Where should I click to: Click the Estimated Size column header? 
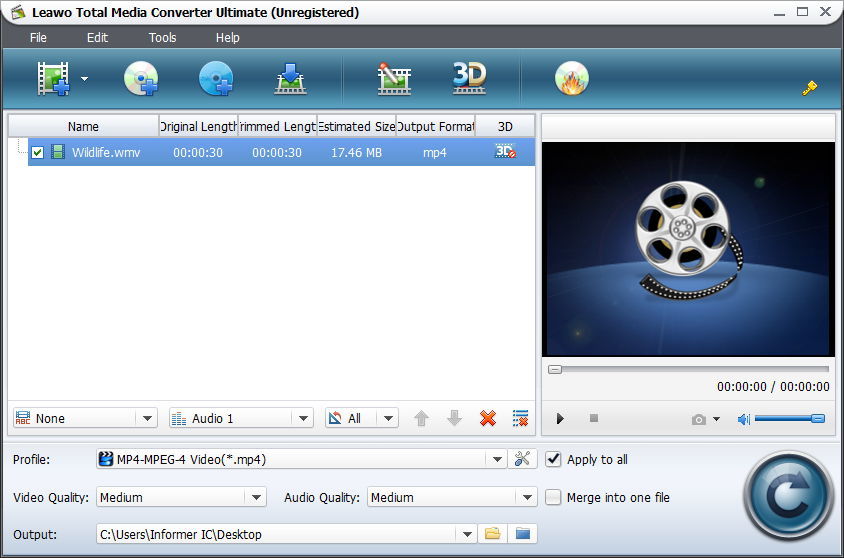[x=357, y=126]
